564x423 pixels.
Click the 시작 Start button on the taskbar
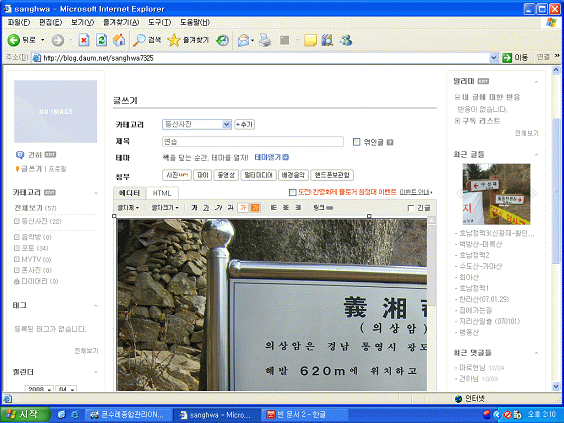tap(25, 415)
